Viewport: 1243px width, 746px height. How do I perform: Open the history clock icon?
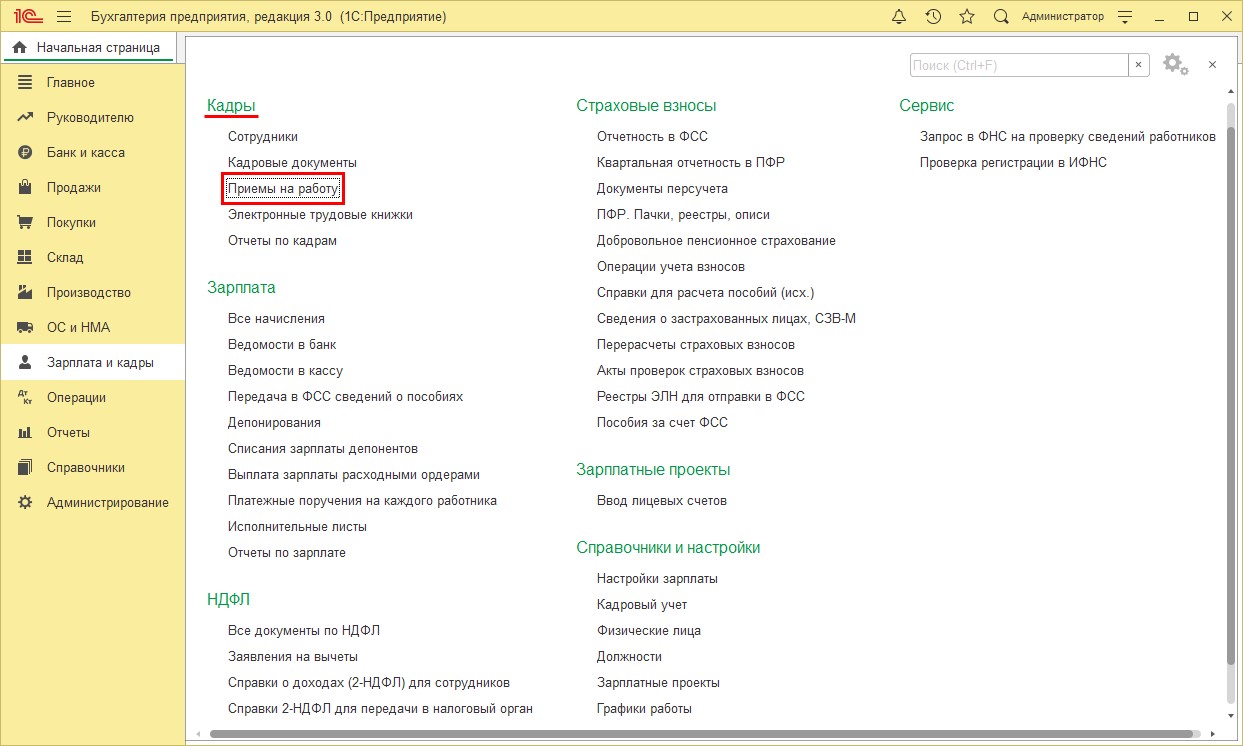click(933, 17)
